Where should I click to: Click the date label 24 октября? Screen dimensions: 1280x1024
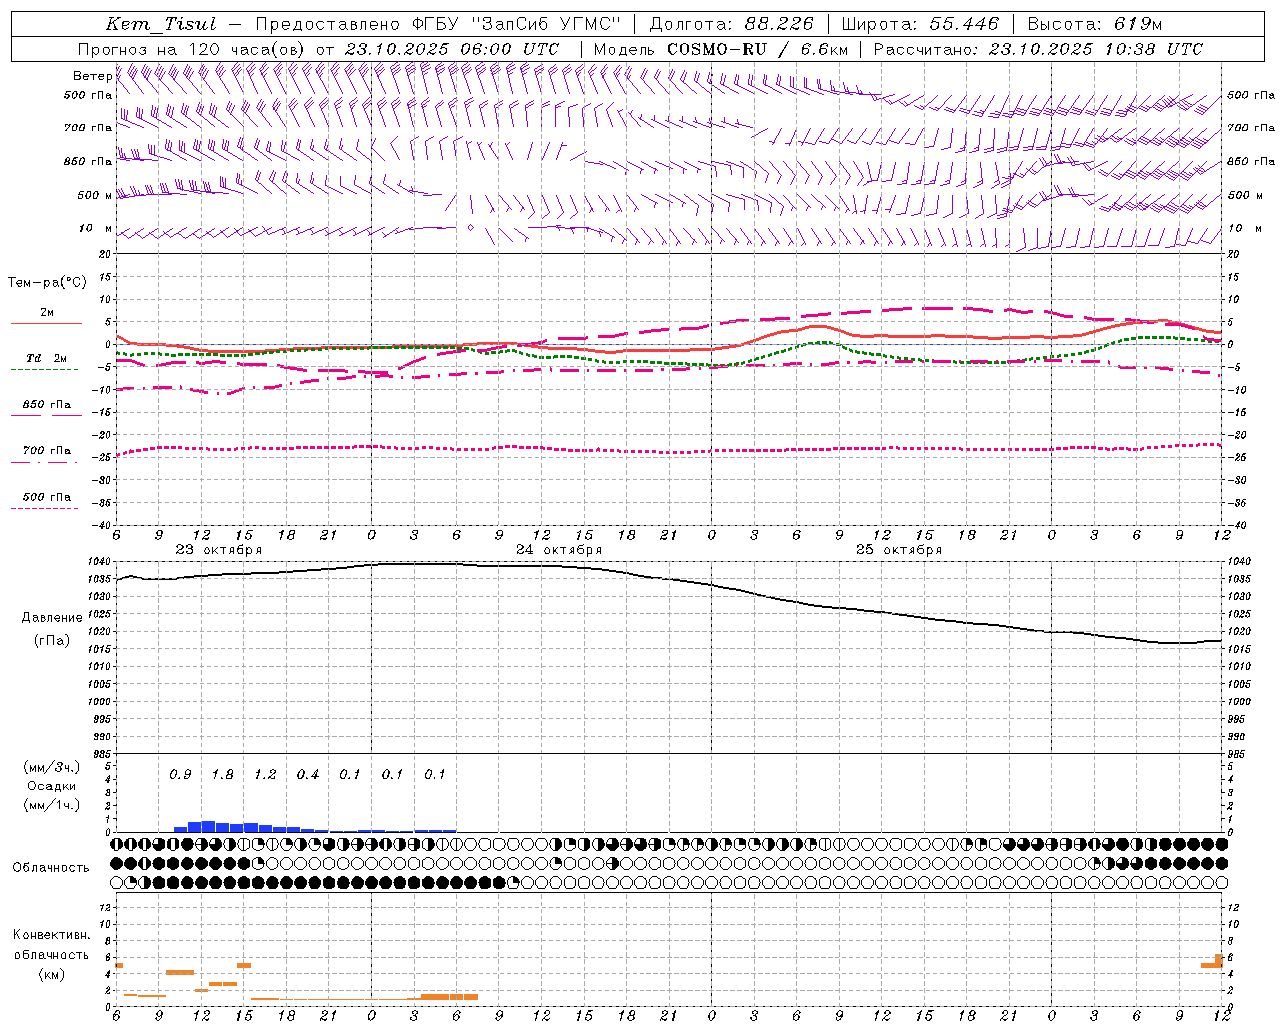click(x=559, y=550)
